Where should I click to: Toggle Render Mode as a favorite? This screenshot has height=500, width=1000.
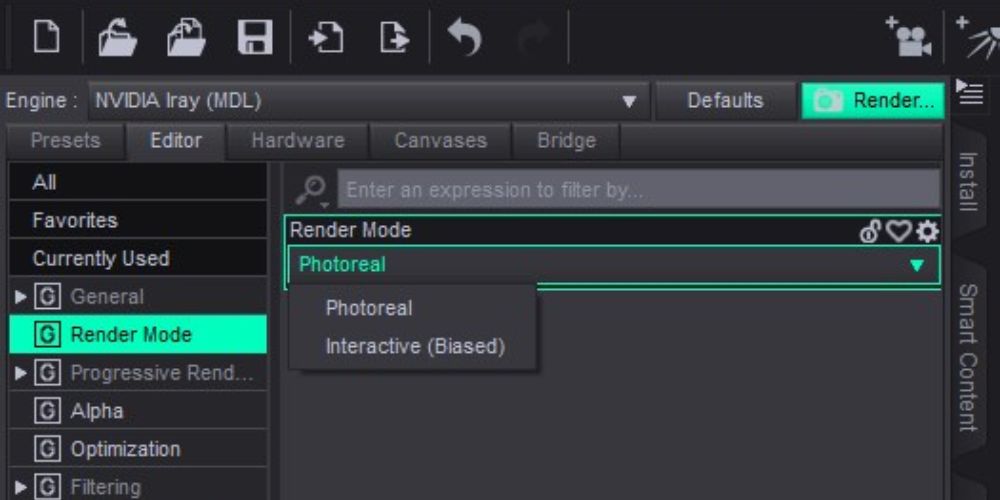click(899, 232)
